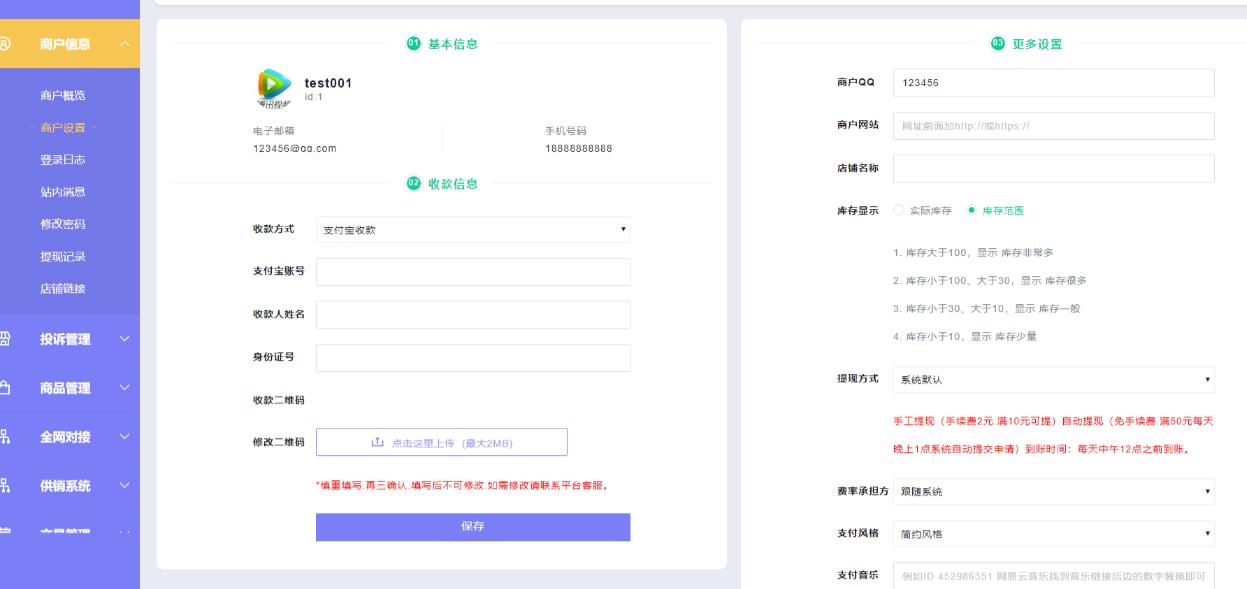
Task: Open 登录日志 in the sidebar
Action: coord(63,160)
